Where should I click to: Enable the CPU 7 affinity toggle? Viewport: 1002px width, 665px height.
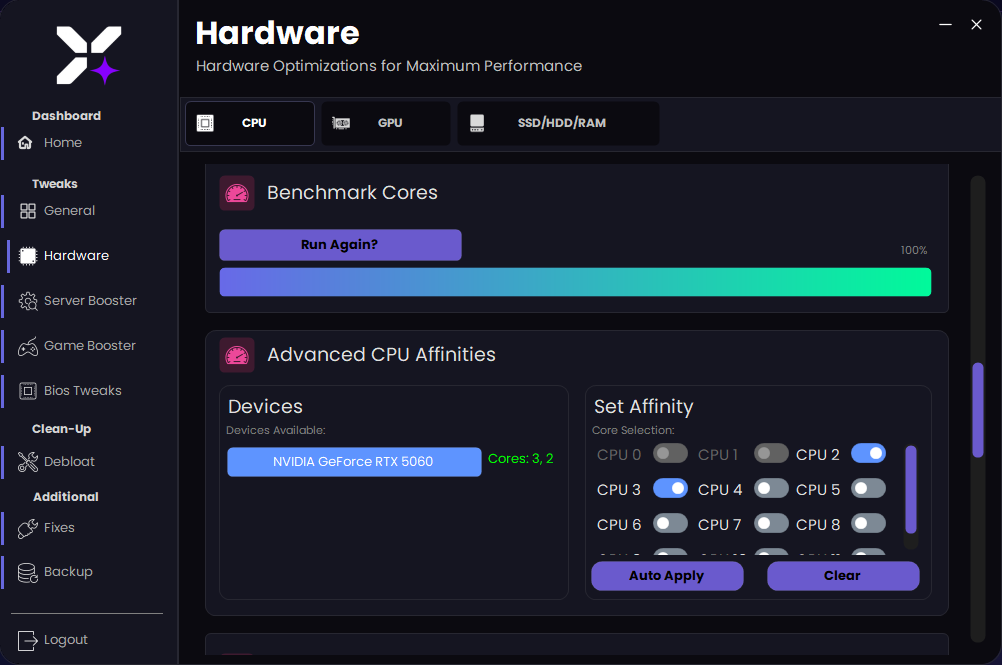771,523
